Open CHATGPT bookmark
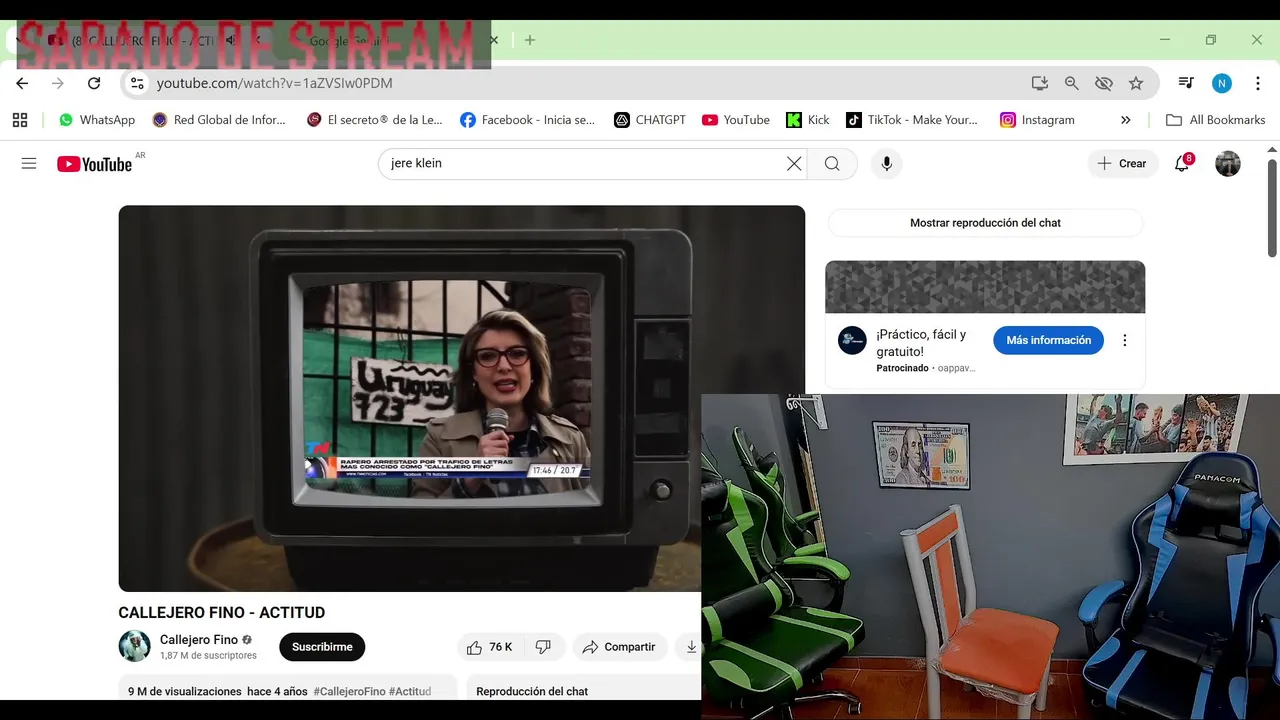Image resolution: width=1280 pixels, height=720 pixels. tap(650, 120)
